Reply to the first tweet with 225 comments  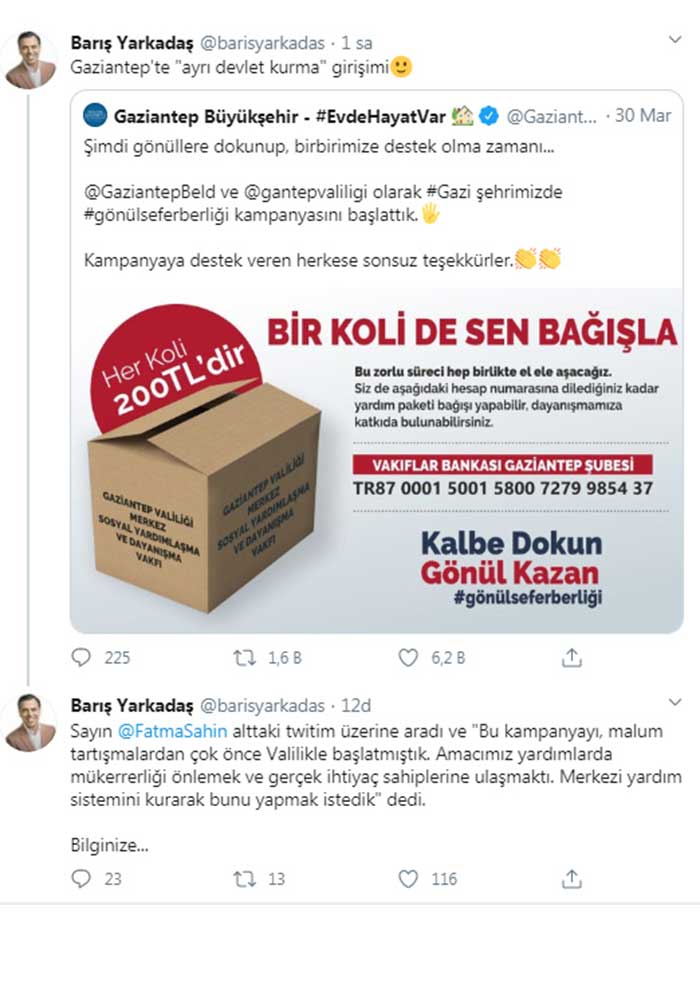pos(81,657)
